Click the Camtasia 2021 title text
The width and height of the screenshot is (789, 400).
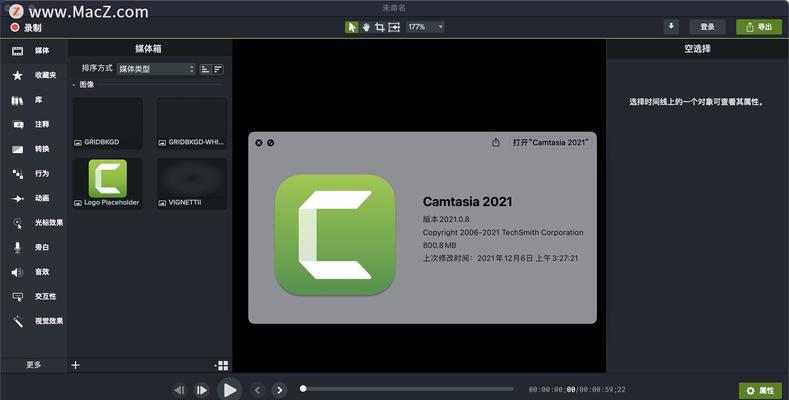click(467, 202)
